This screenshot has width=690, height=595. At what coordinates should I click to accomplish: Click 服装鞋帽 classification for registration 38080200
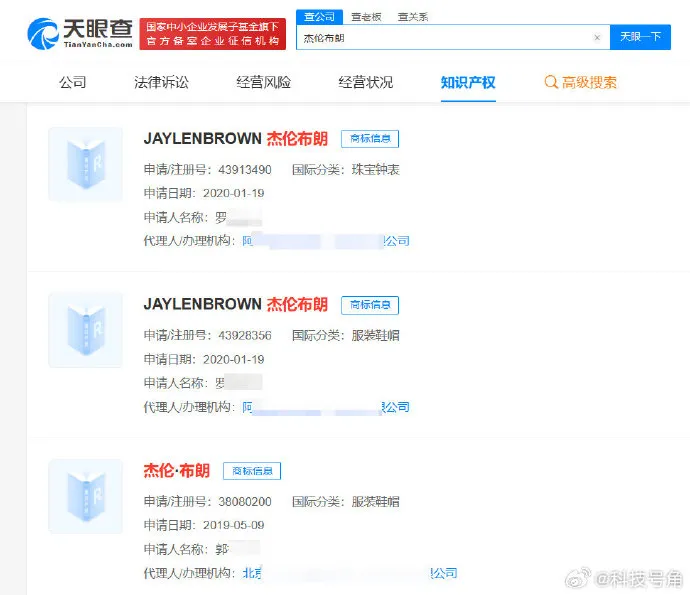tap(375, 502)
